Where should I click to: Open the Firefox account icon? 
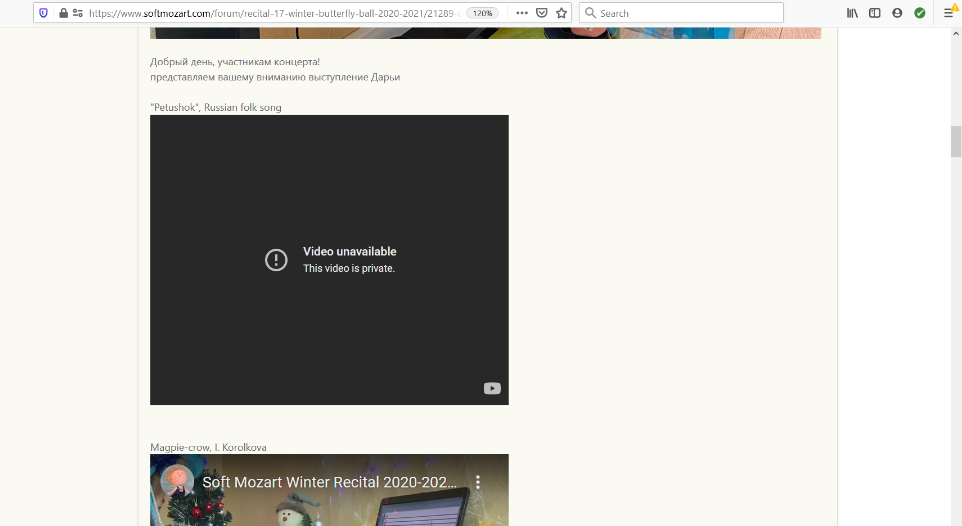tap(897, 13)
